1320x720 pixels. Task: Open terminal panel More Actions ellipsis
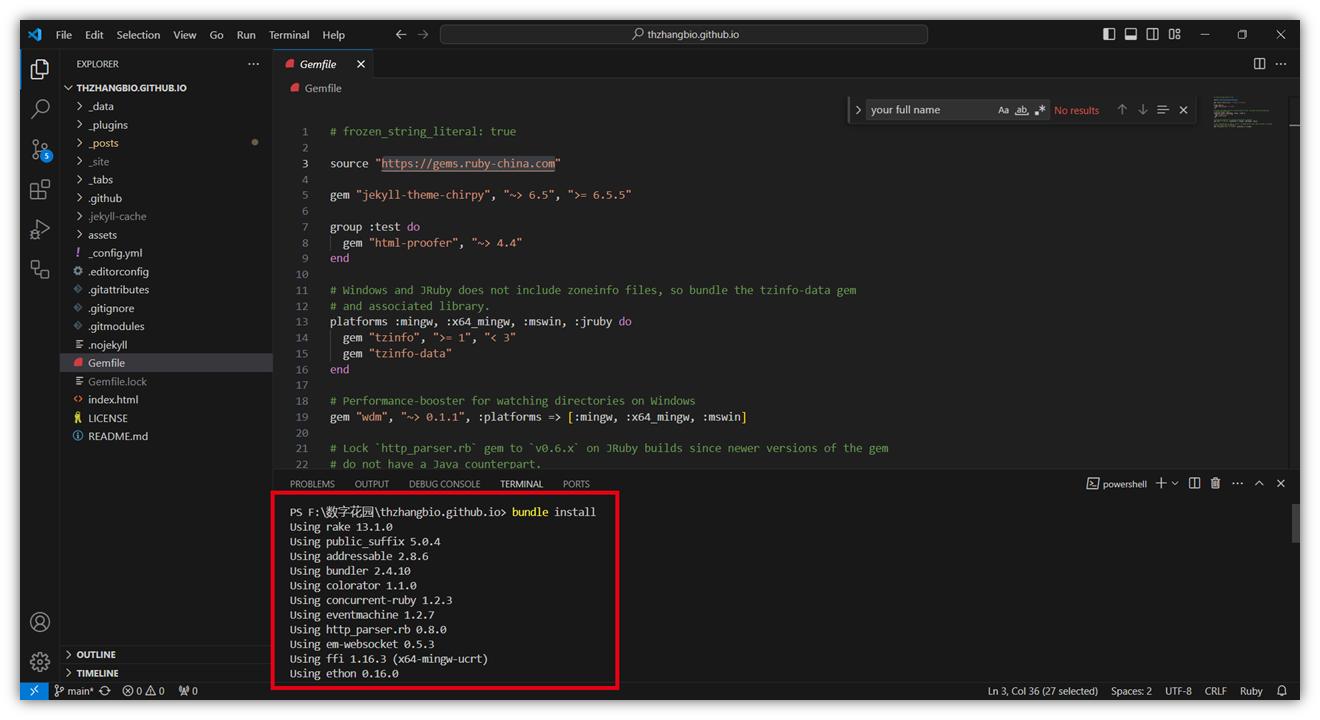tap(1237, 483)
